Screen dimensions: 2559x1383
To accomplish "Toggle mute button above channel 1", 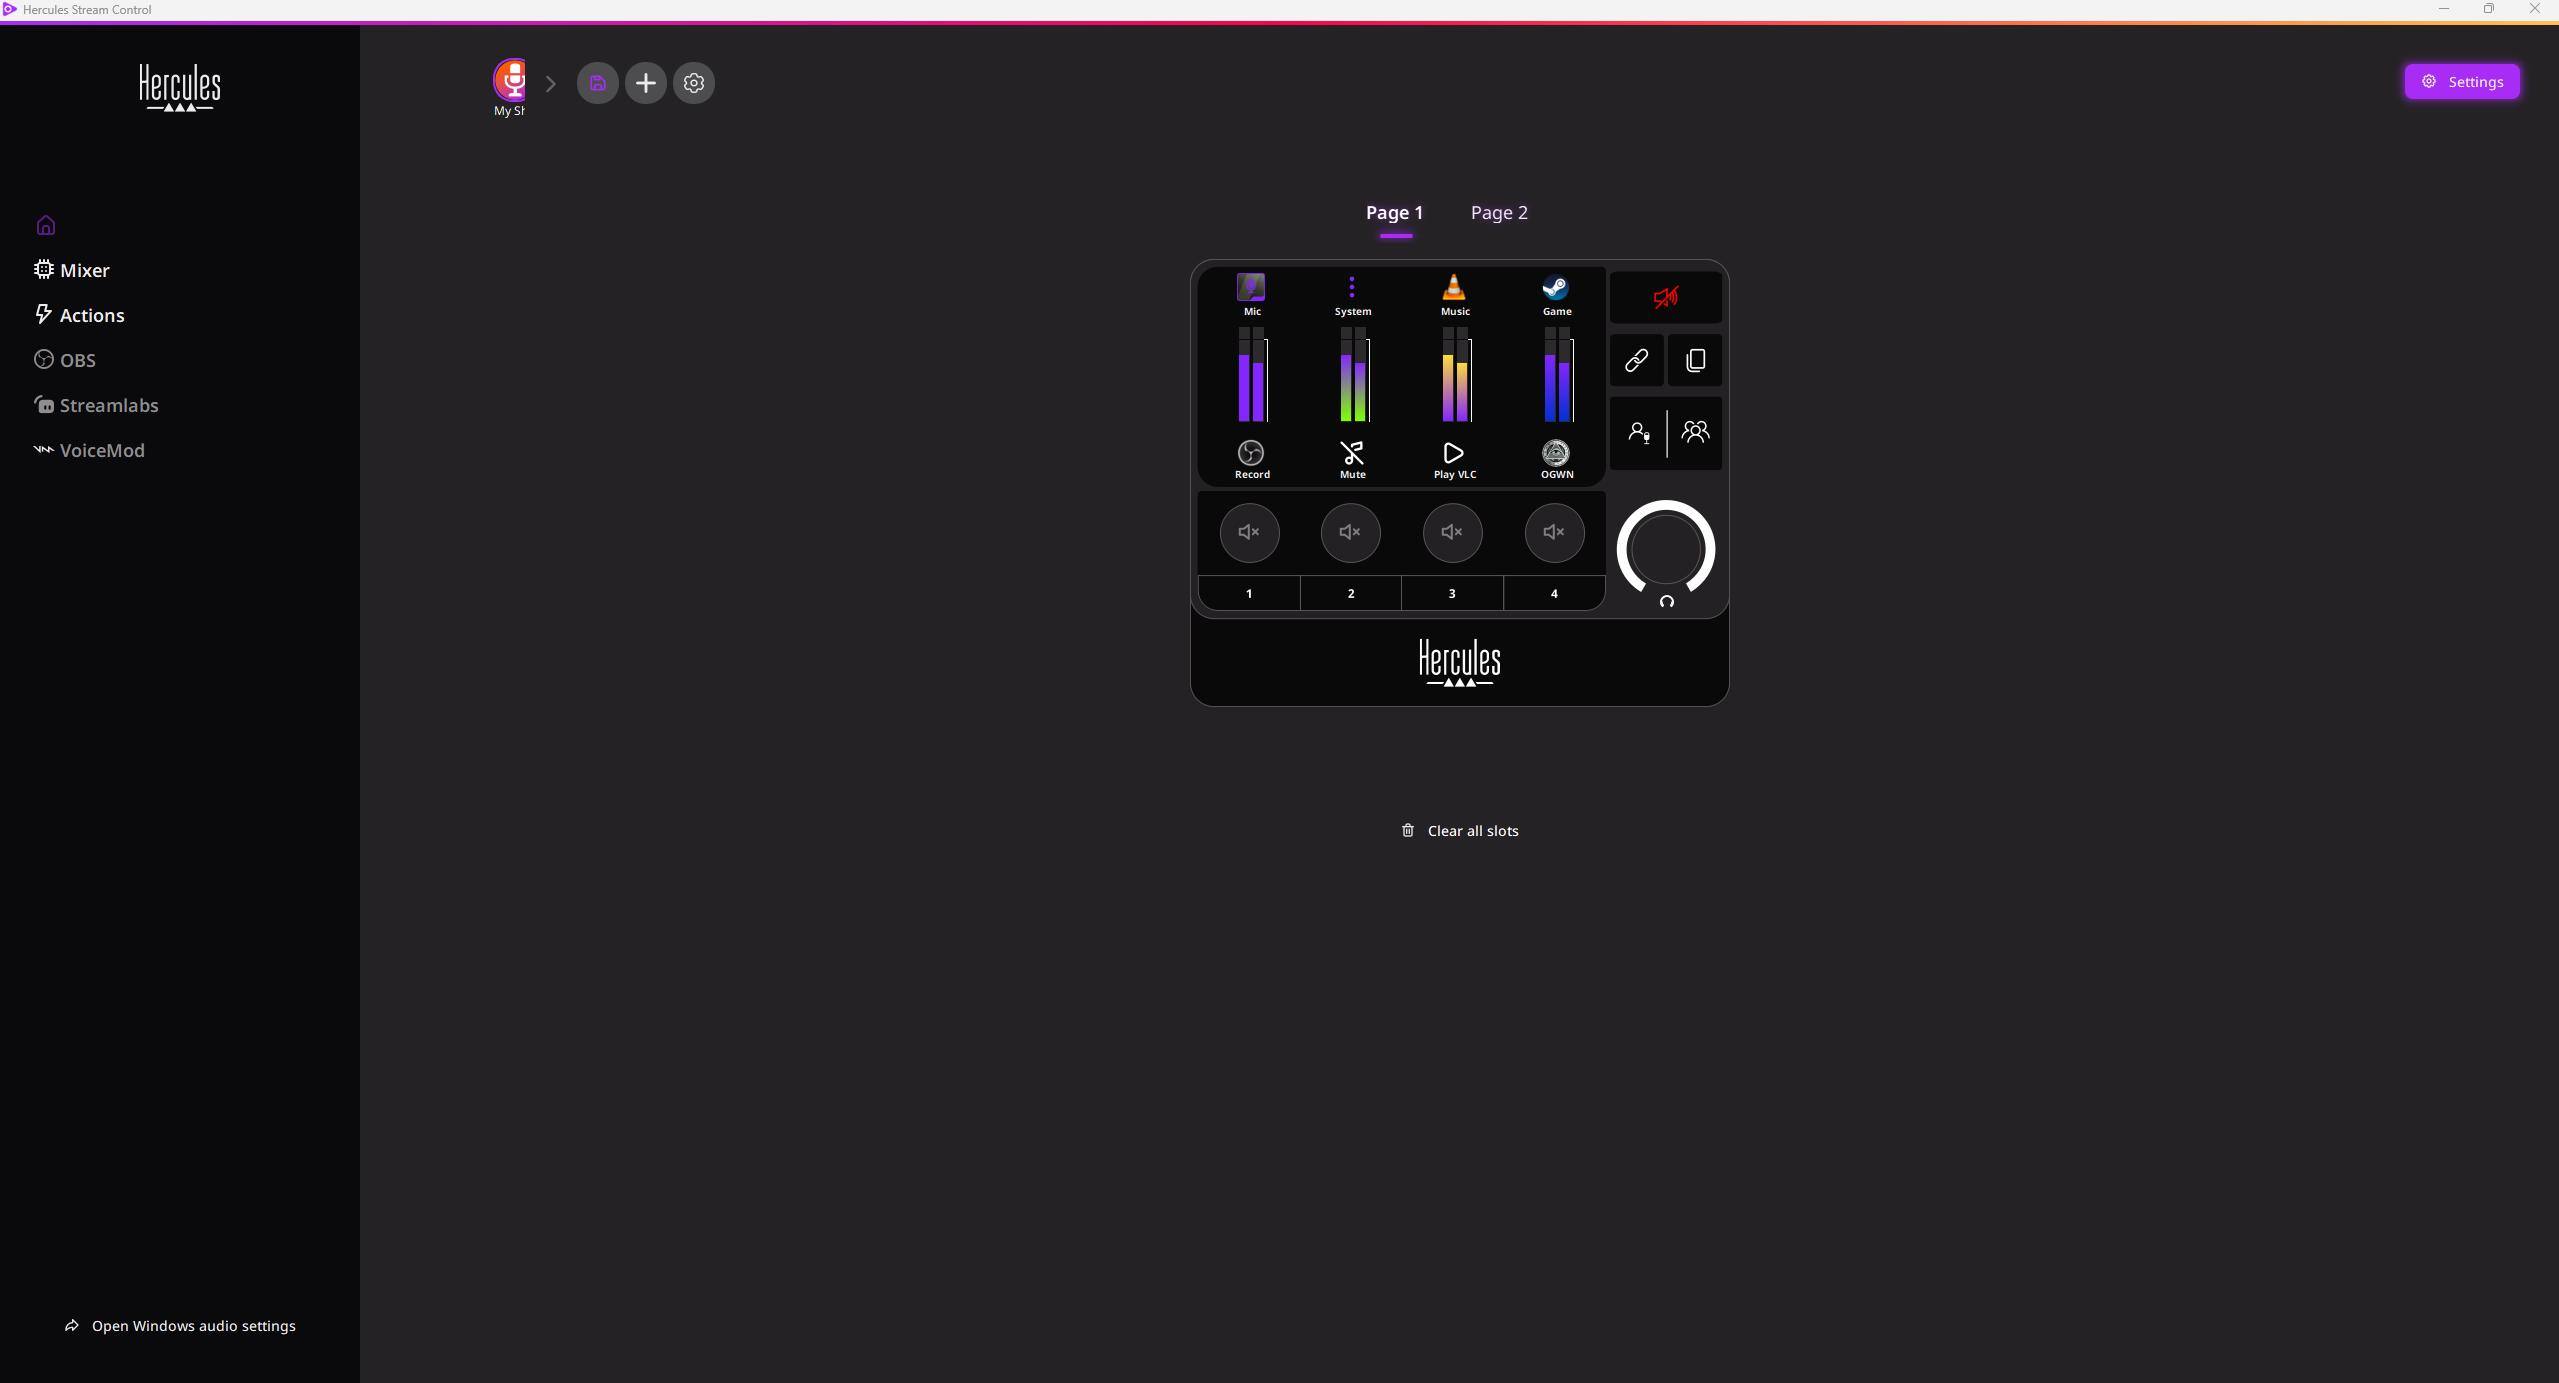I will tap(1249, 532).
